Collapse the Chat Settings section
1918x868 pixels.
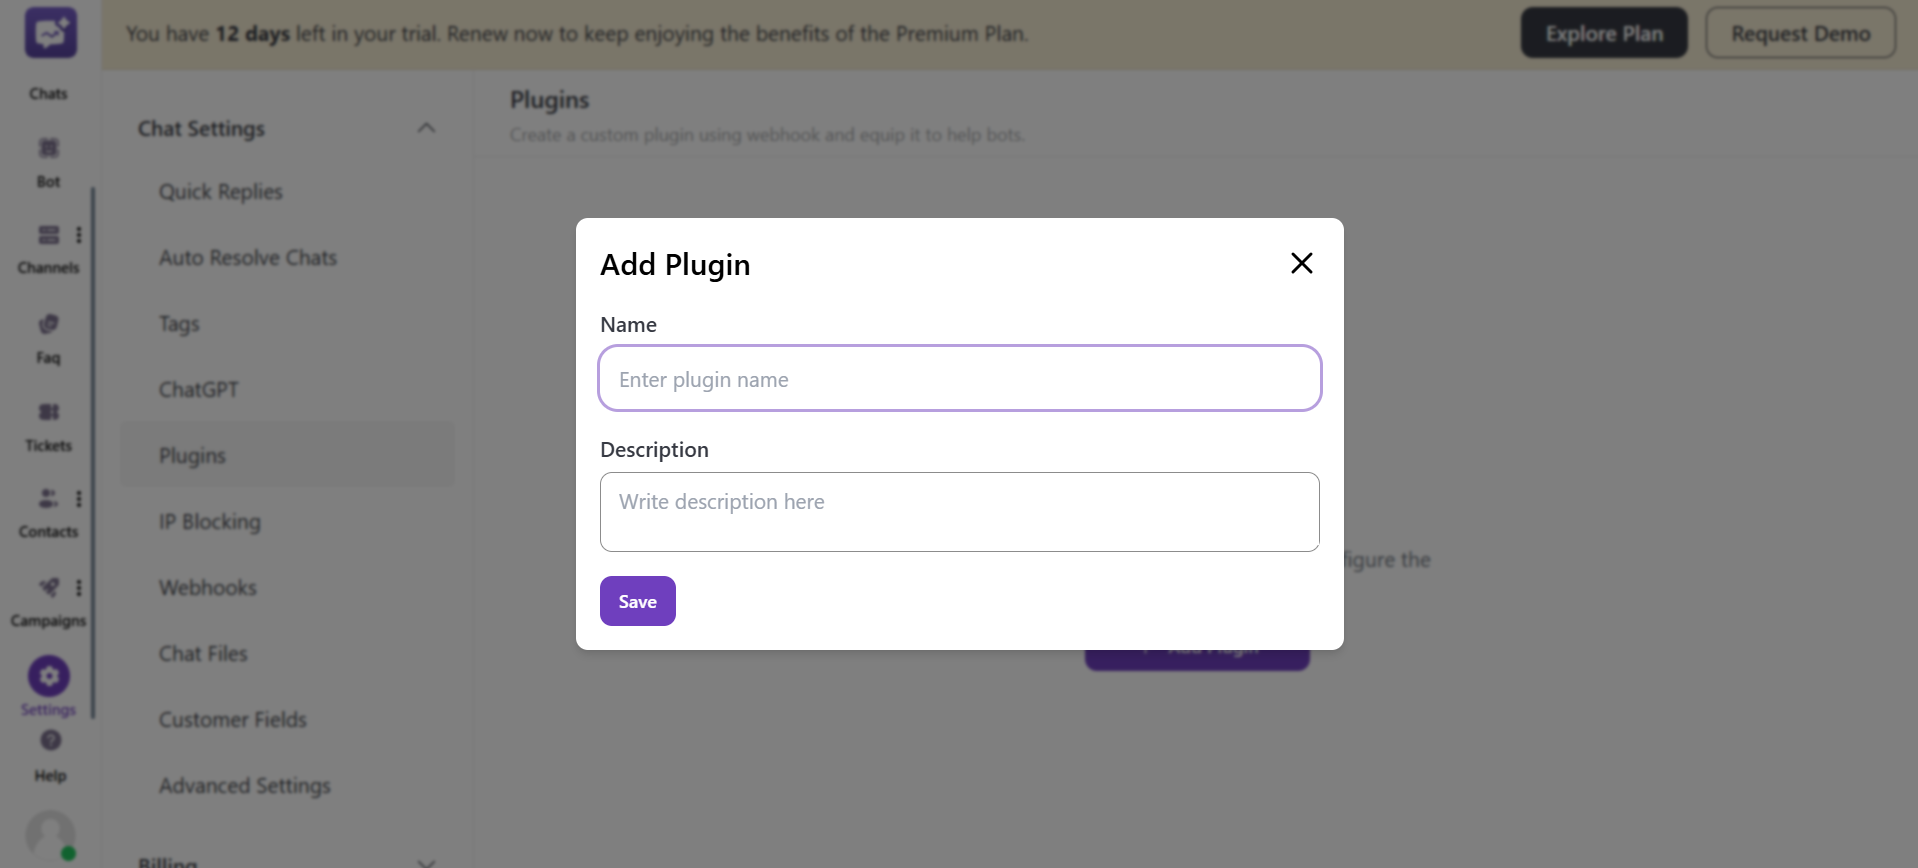pos(427,127)
